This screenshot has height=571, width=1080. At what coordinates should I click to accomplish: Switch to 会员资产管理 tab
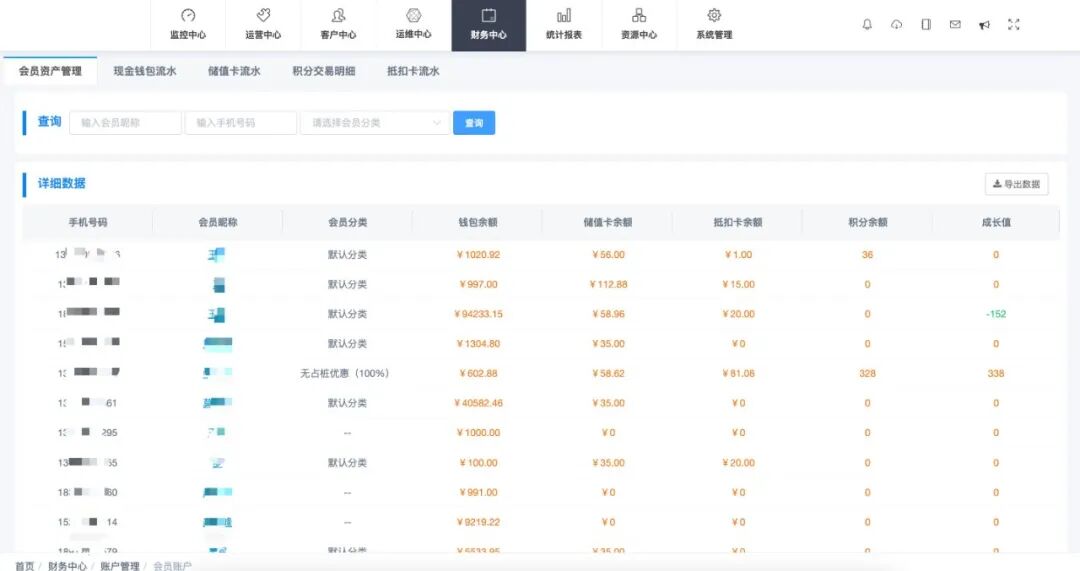(x=50, y=71)
